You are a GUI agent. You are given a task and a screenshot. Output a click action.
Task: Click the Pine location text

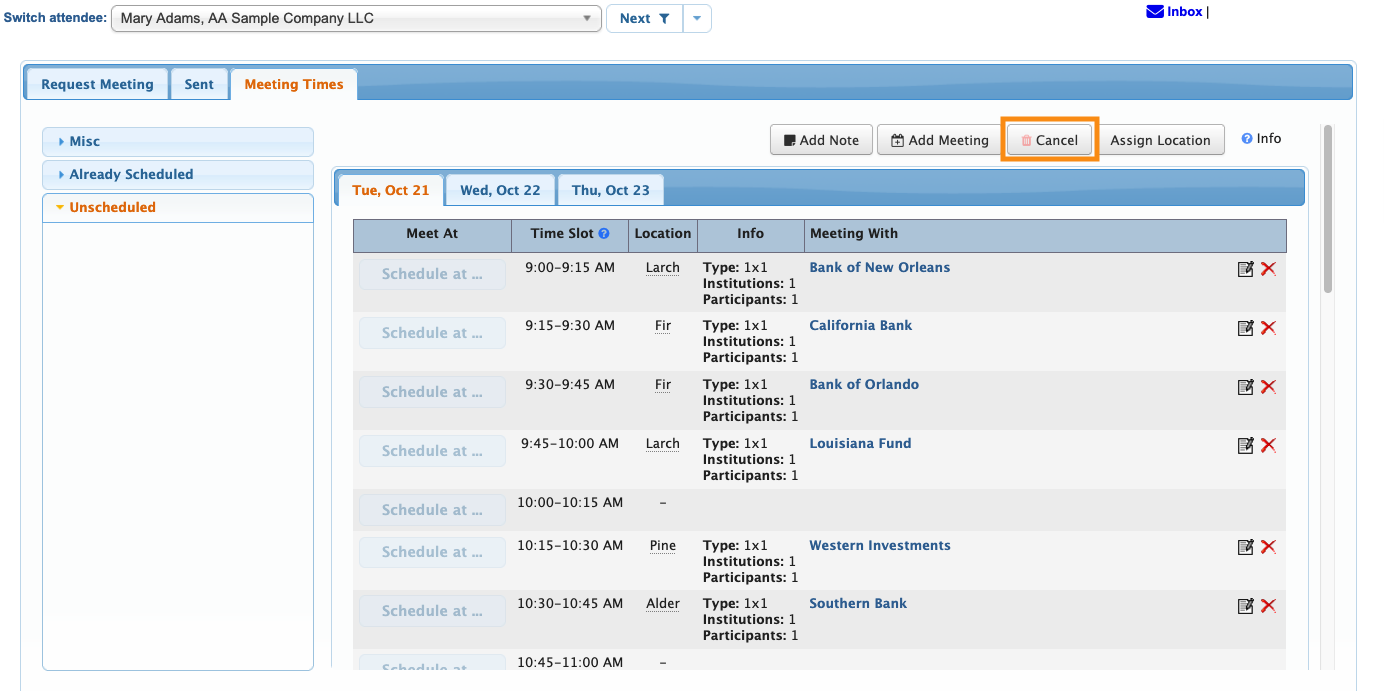[x=662, y=546]
